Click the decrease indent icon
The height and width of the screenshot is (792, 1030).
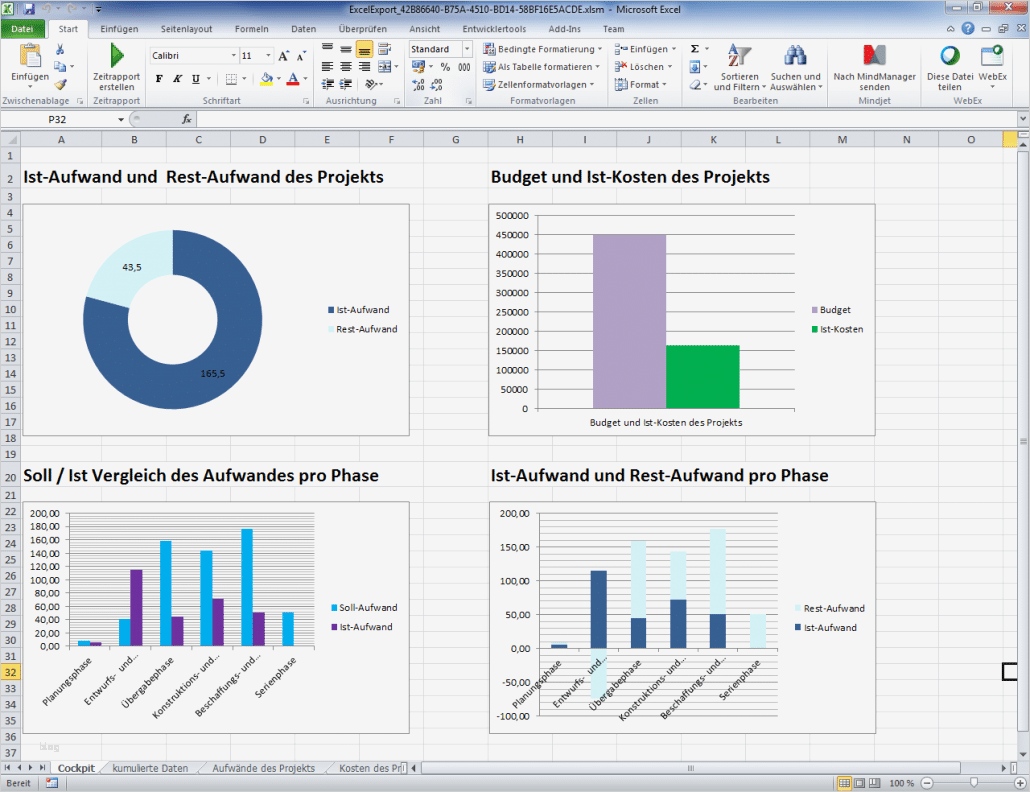[327, 84]
